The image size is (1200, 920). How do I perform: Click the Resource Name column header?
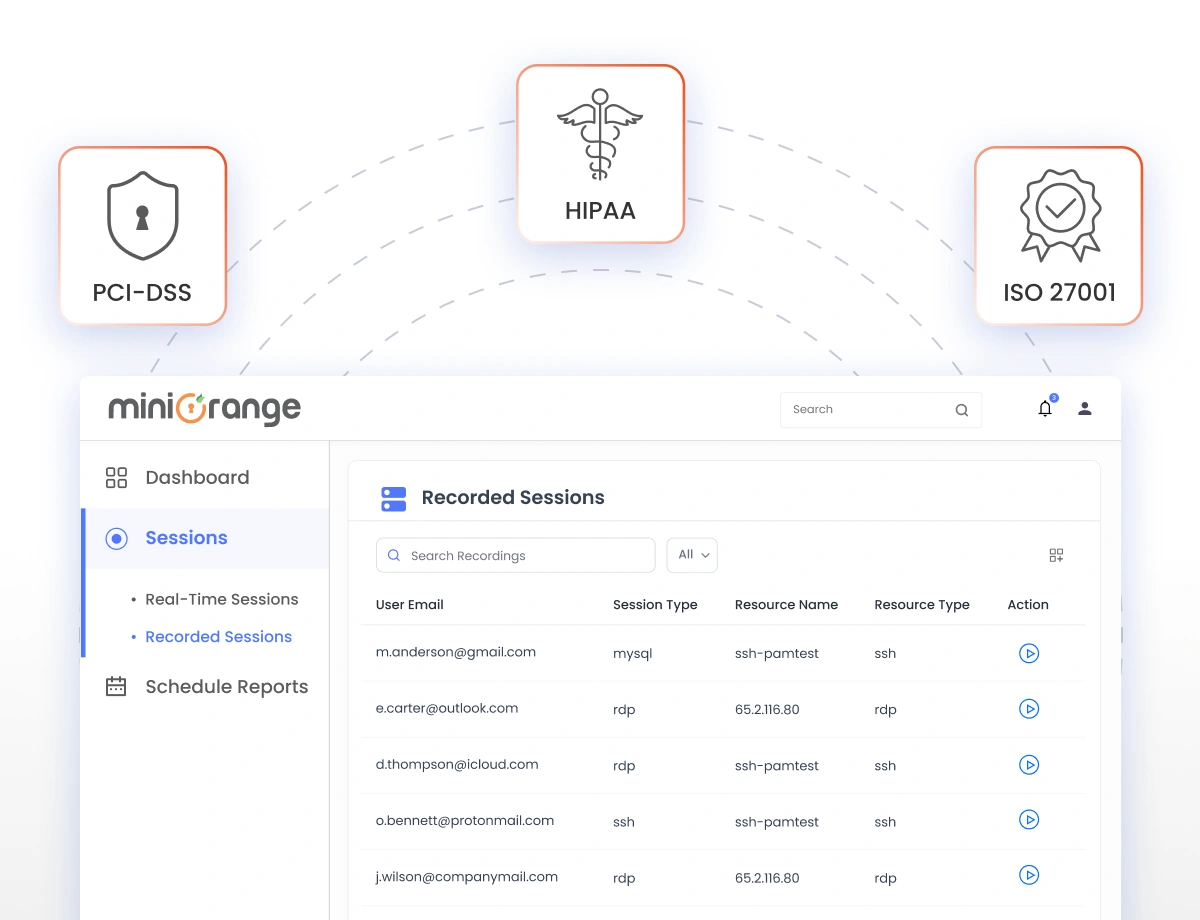click(786, 605)
